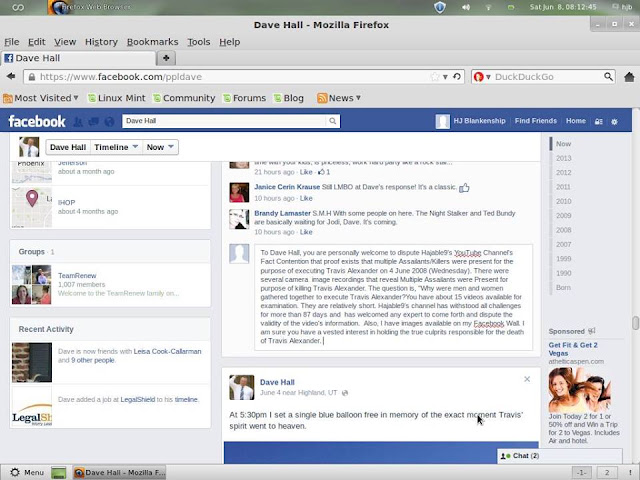Open the Firefox home page icon
Image resolution: width=640 pixels, height=480 pixels.
[x=629, y=77]
